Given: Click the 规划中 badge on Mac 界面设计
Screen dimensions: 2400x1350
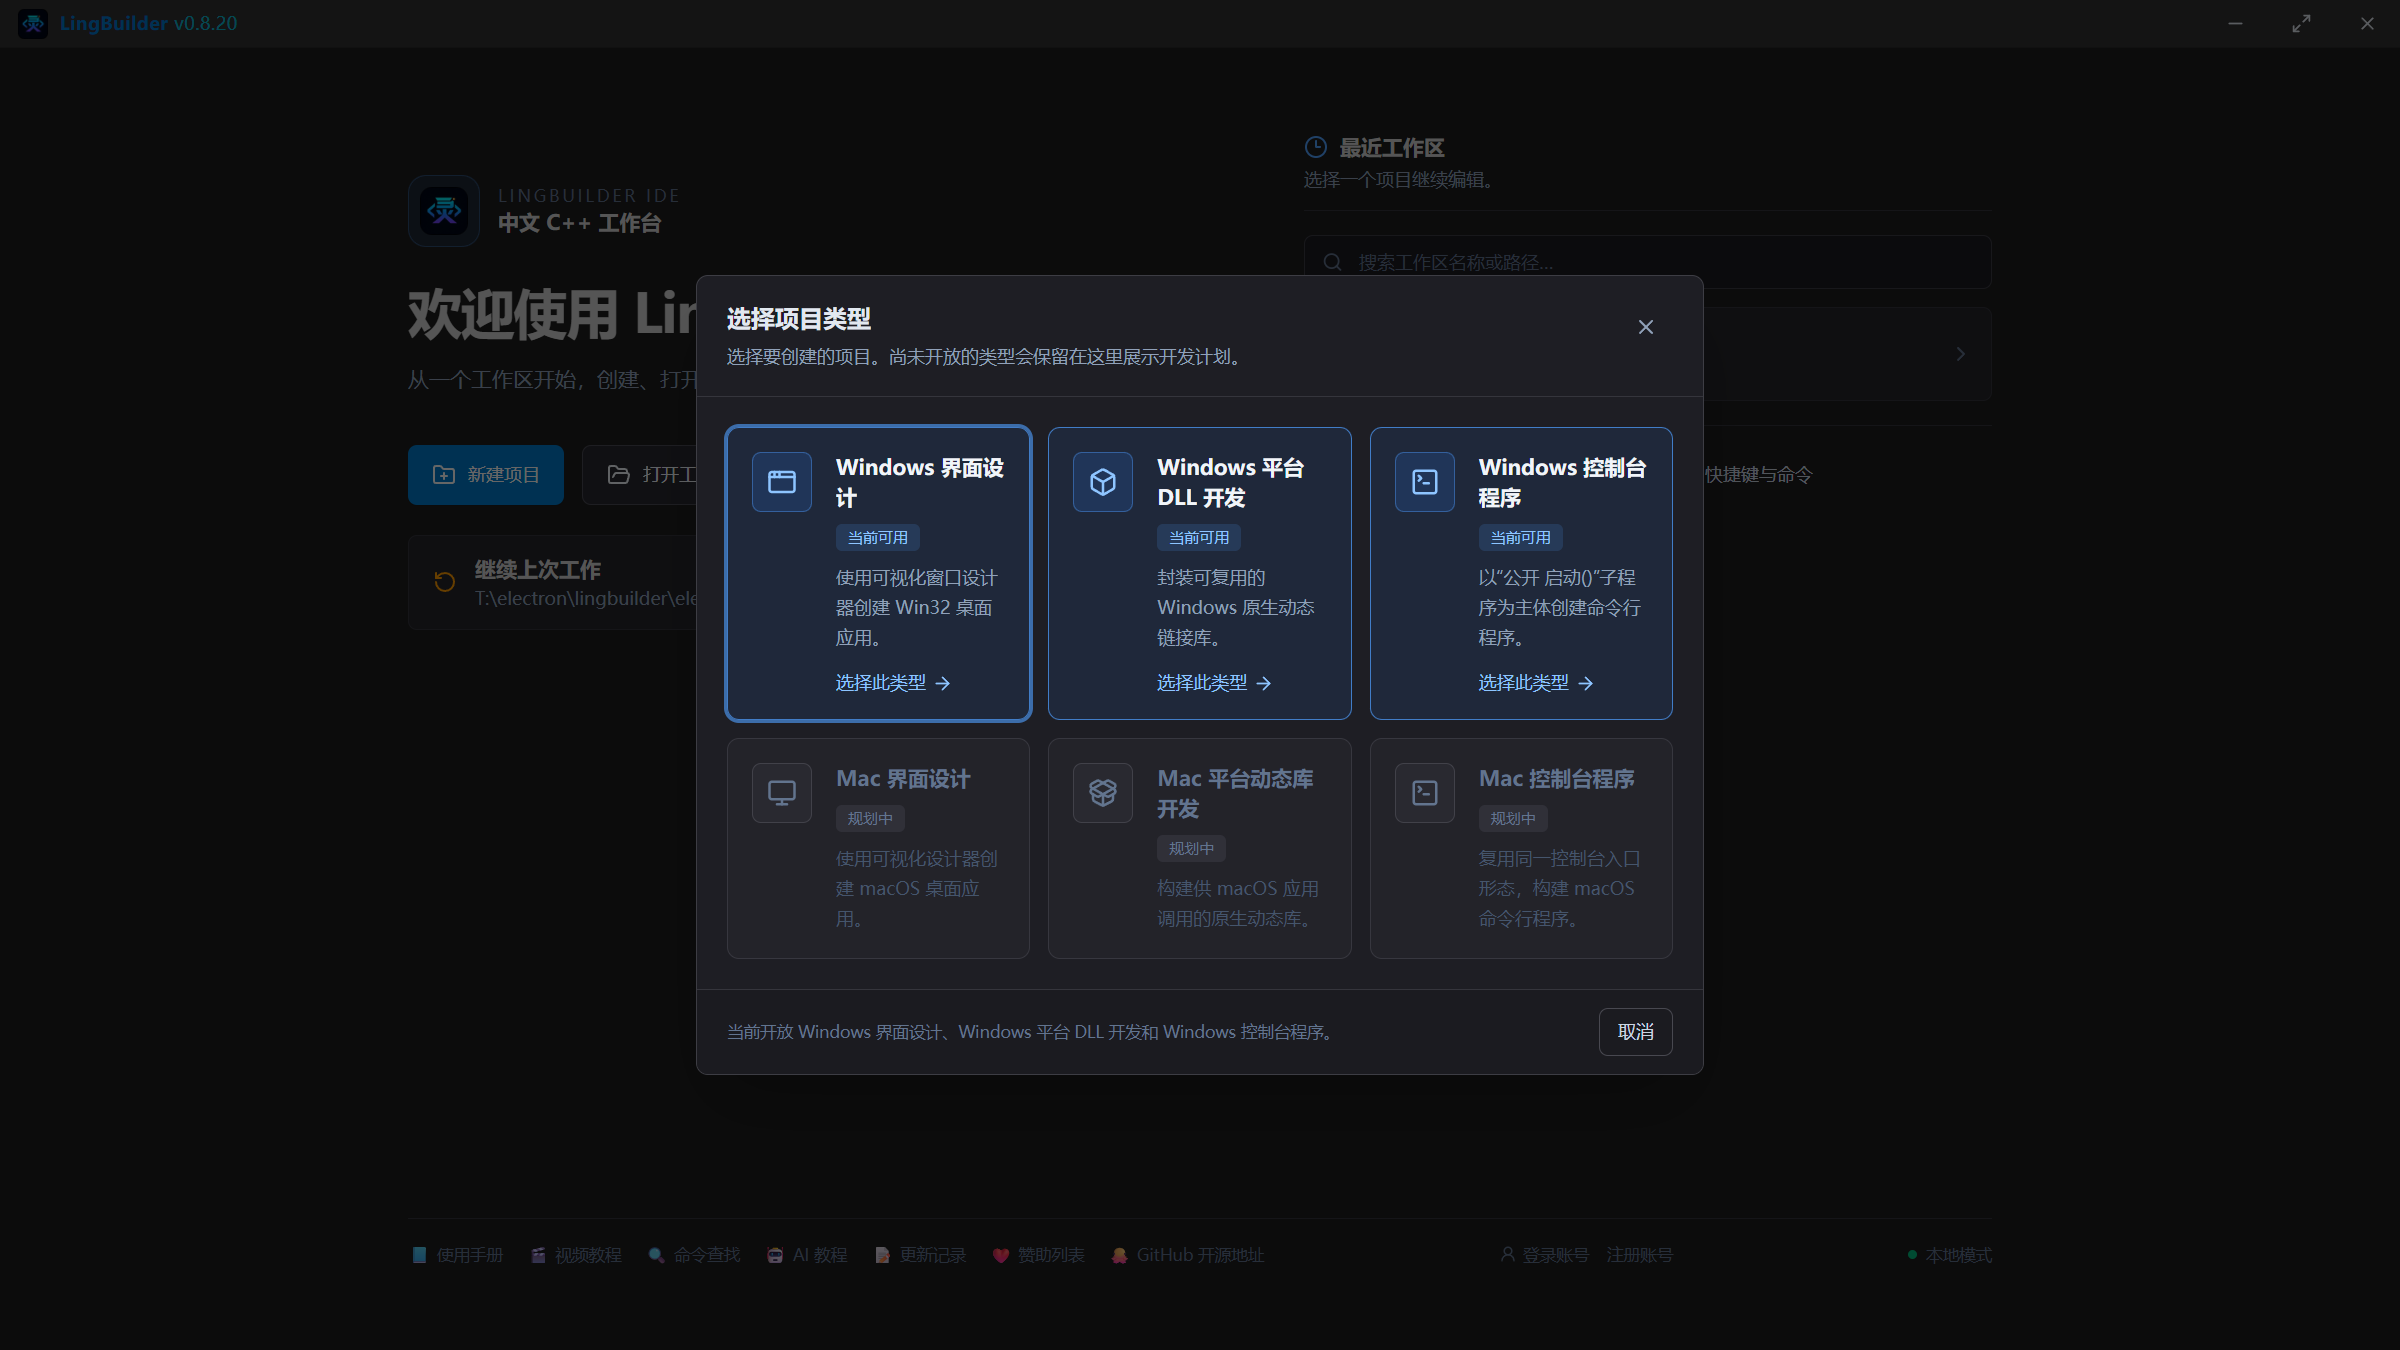Looking at the screenshot, I should (870, 819).
